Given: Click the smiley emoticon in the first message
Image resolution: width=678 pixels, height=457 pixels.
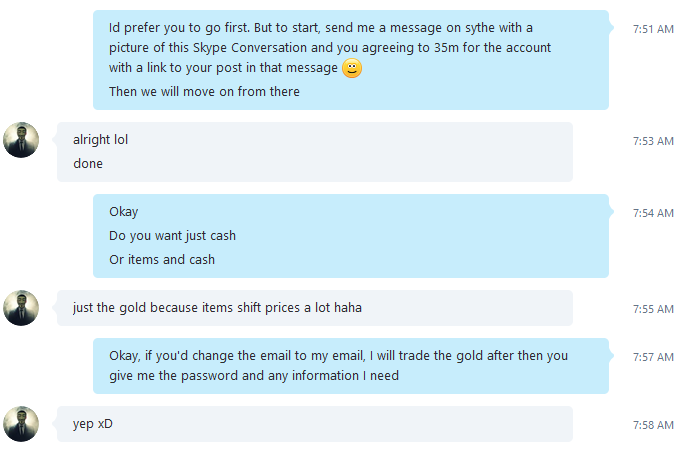Looking at the screenshot, I should pyautogui.click(x=352, y=68).
